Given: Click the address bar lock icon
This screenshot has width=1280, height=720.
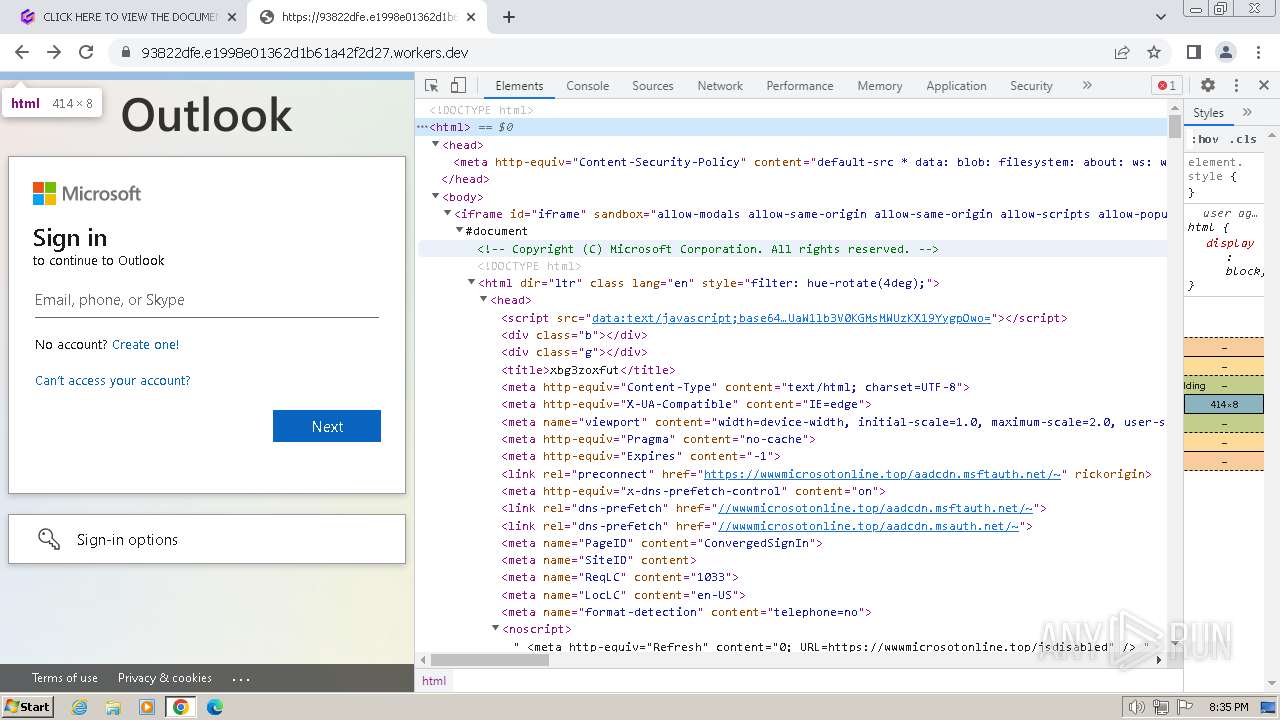Looking at the screenshot, I should pos(125,52).
